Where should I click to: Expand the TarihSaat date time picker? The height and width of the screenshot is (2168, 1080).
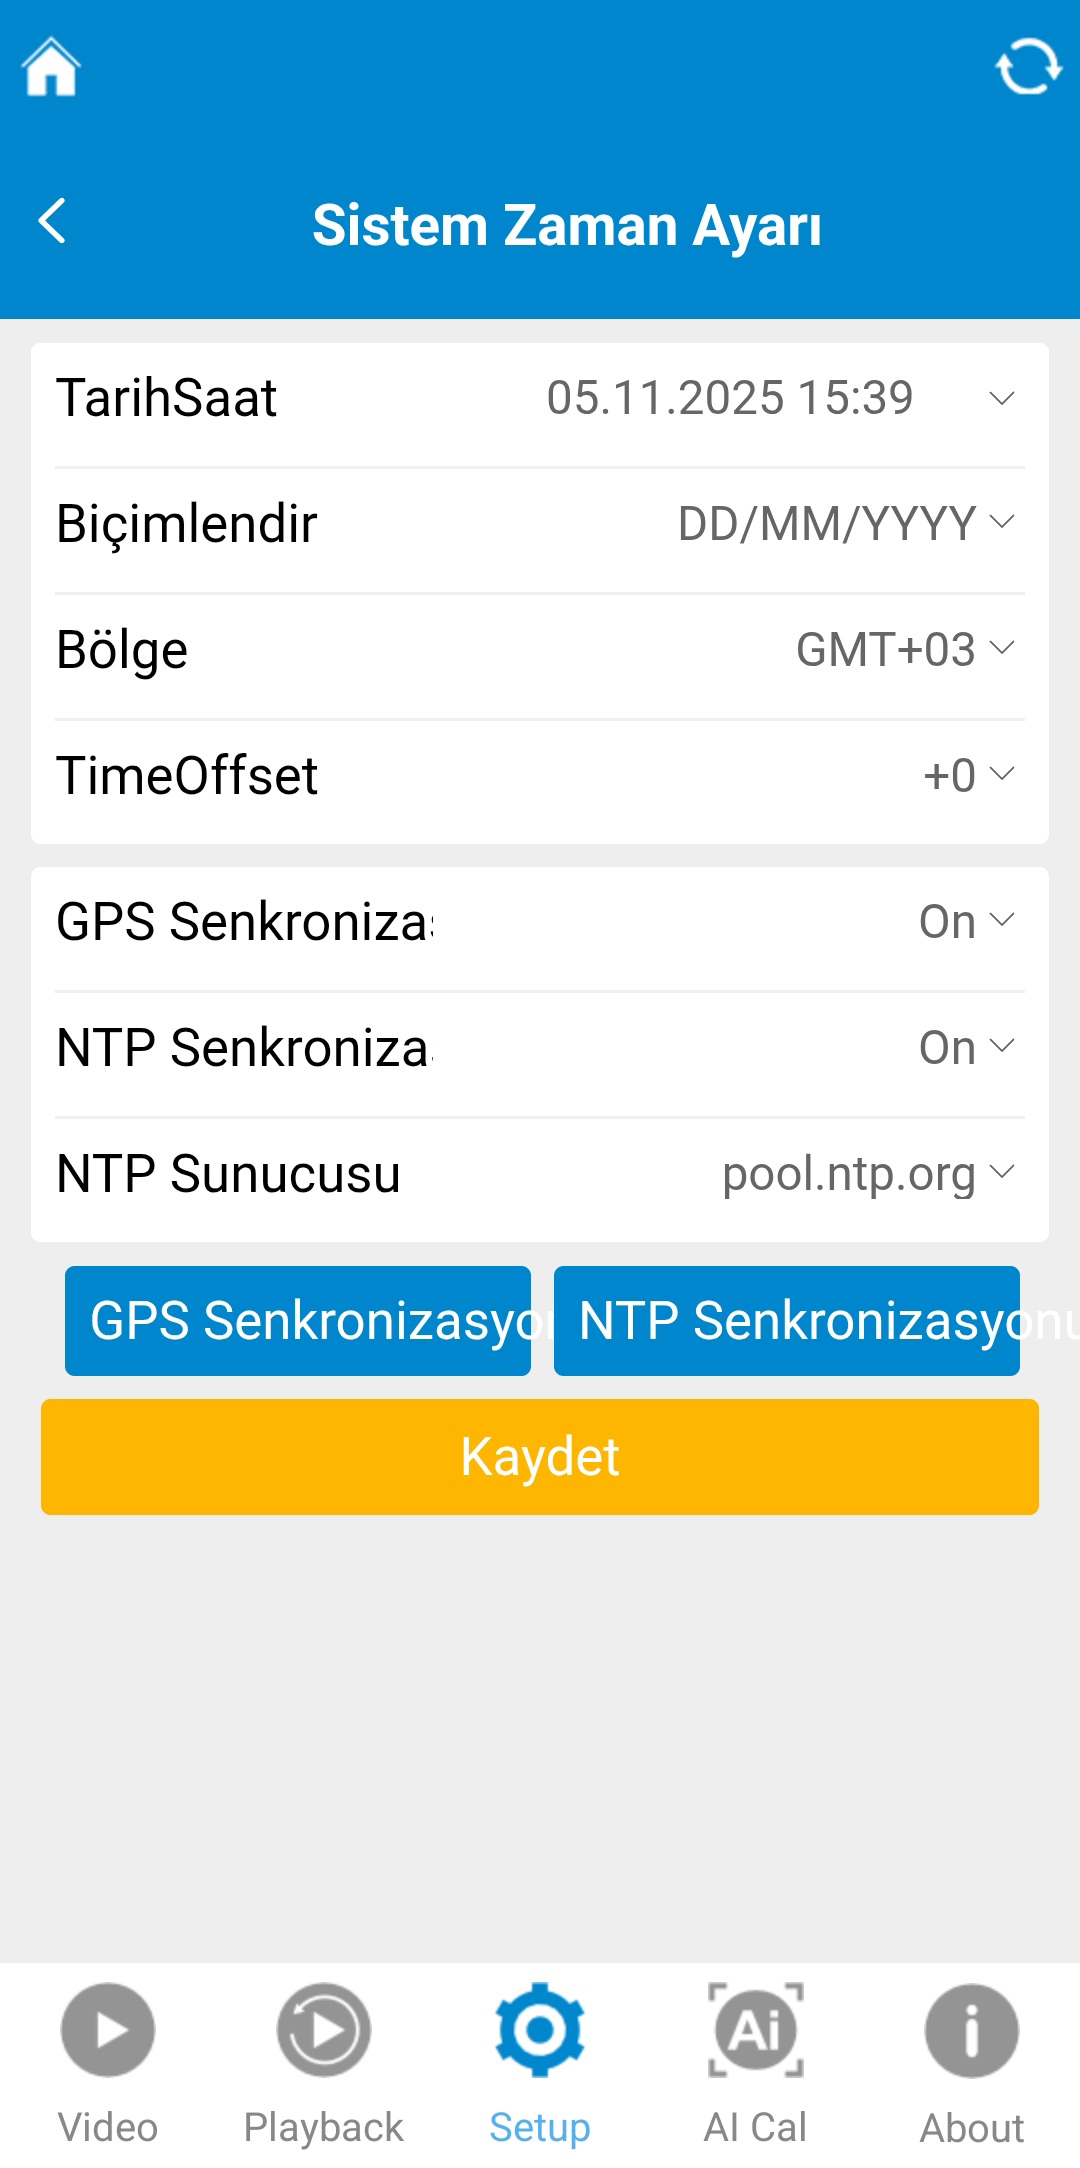780,398
